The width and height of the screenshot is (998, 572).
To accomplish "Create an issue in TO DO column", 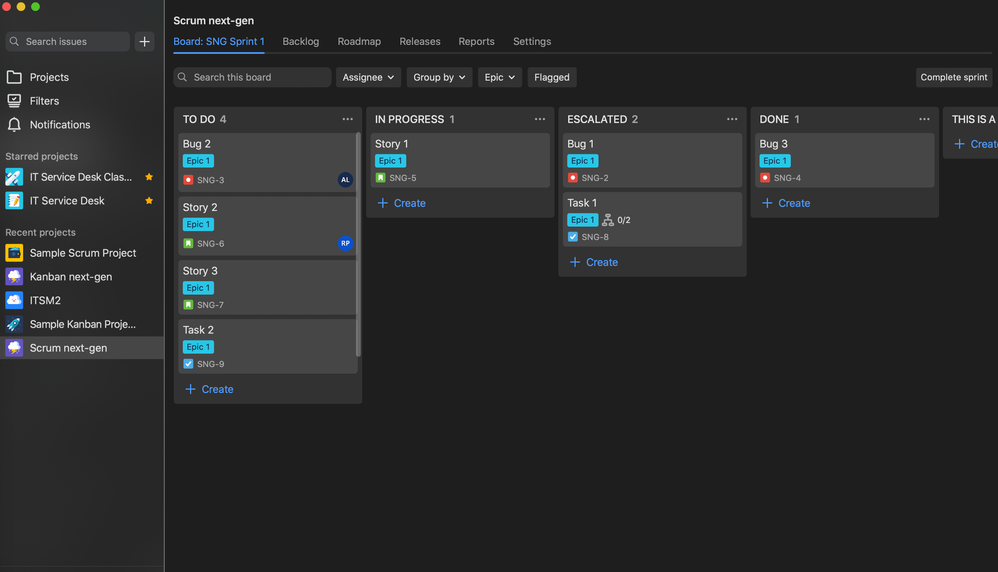I will point(209,389).
